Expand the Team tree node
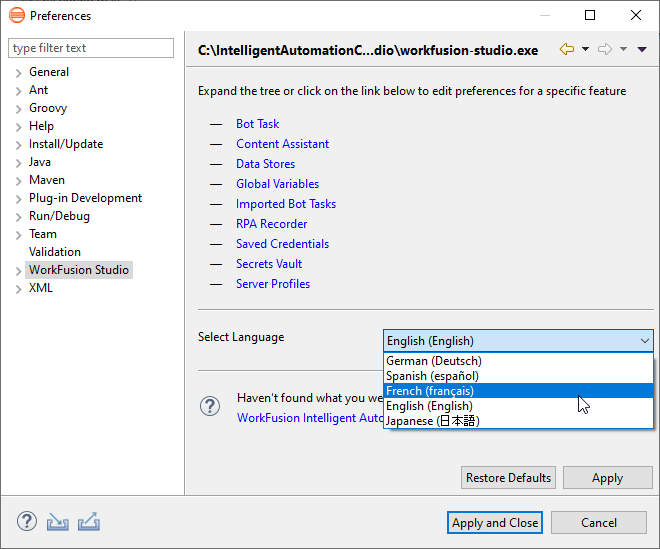This screenshot has width=660, height=549. pos(18,235)
